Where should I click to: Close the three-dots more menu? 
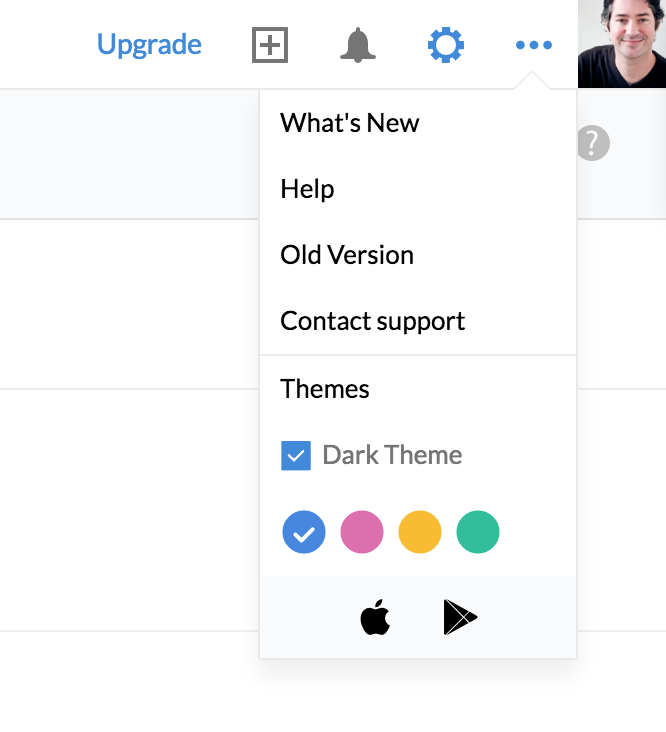point(533,45)
